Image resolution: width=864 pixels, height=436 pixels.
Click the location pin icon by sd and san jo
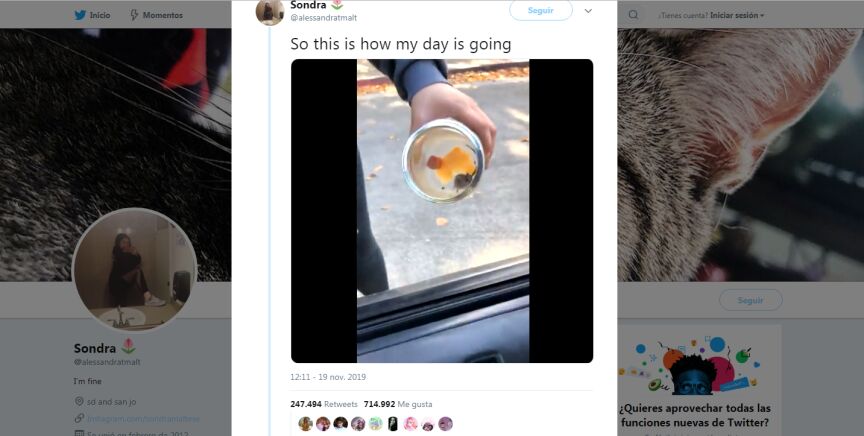(x=78, y=400)
